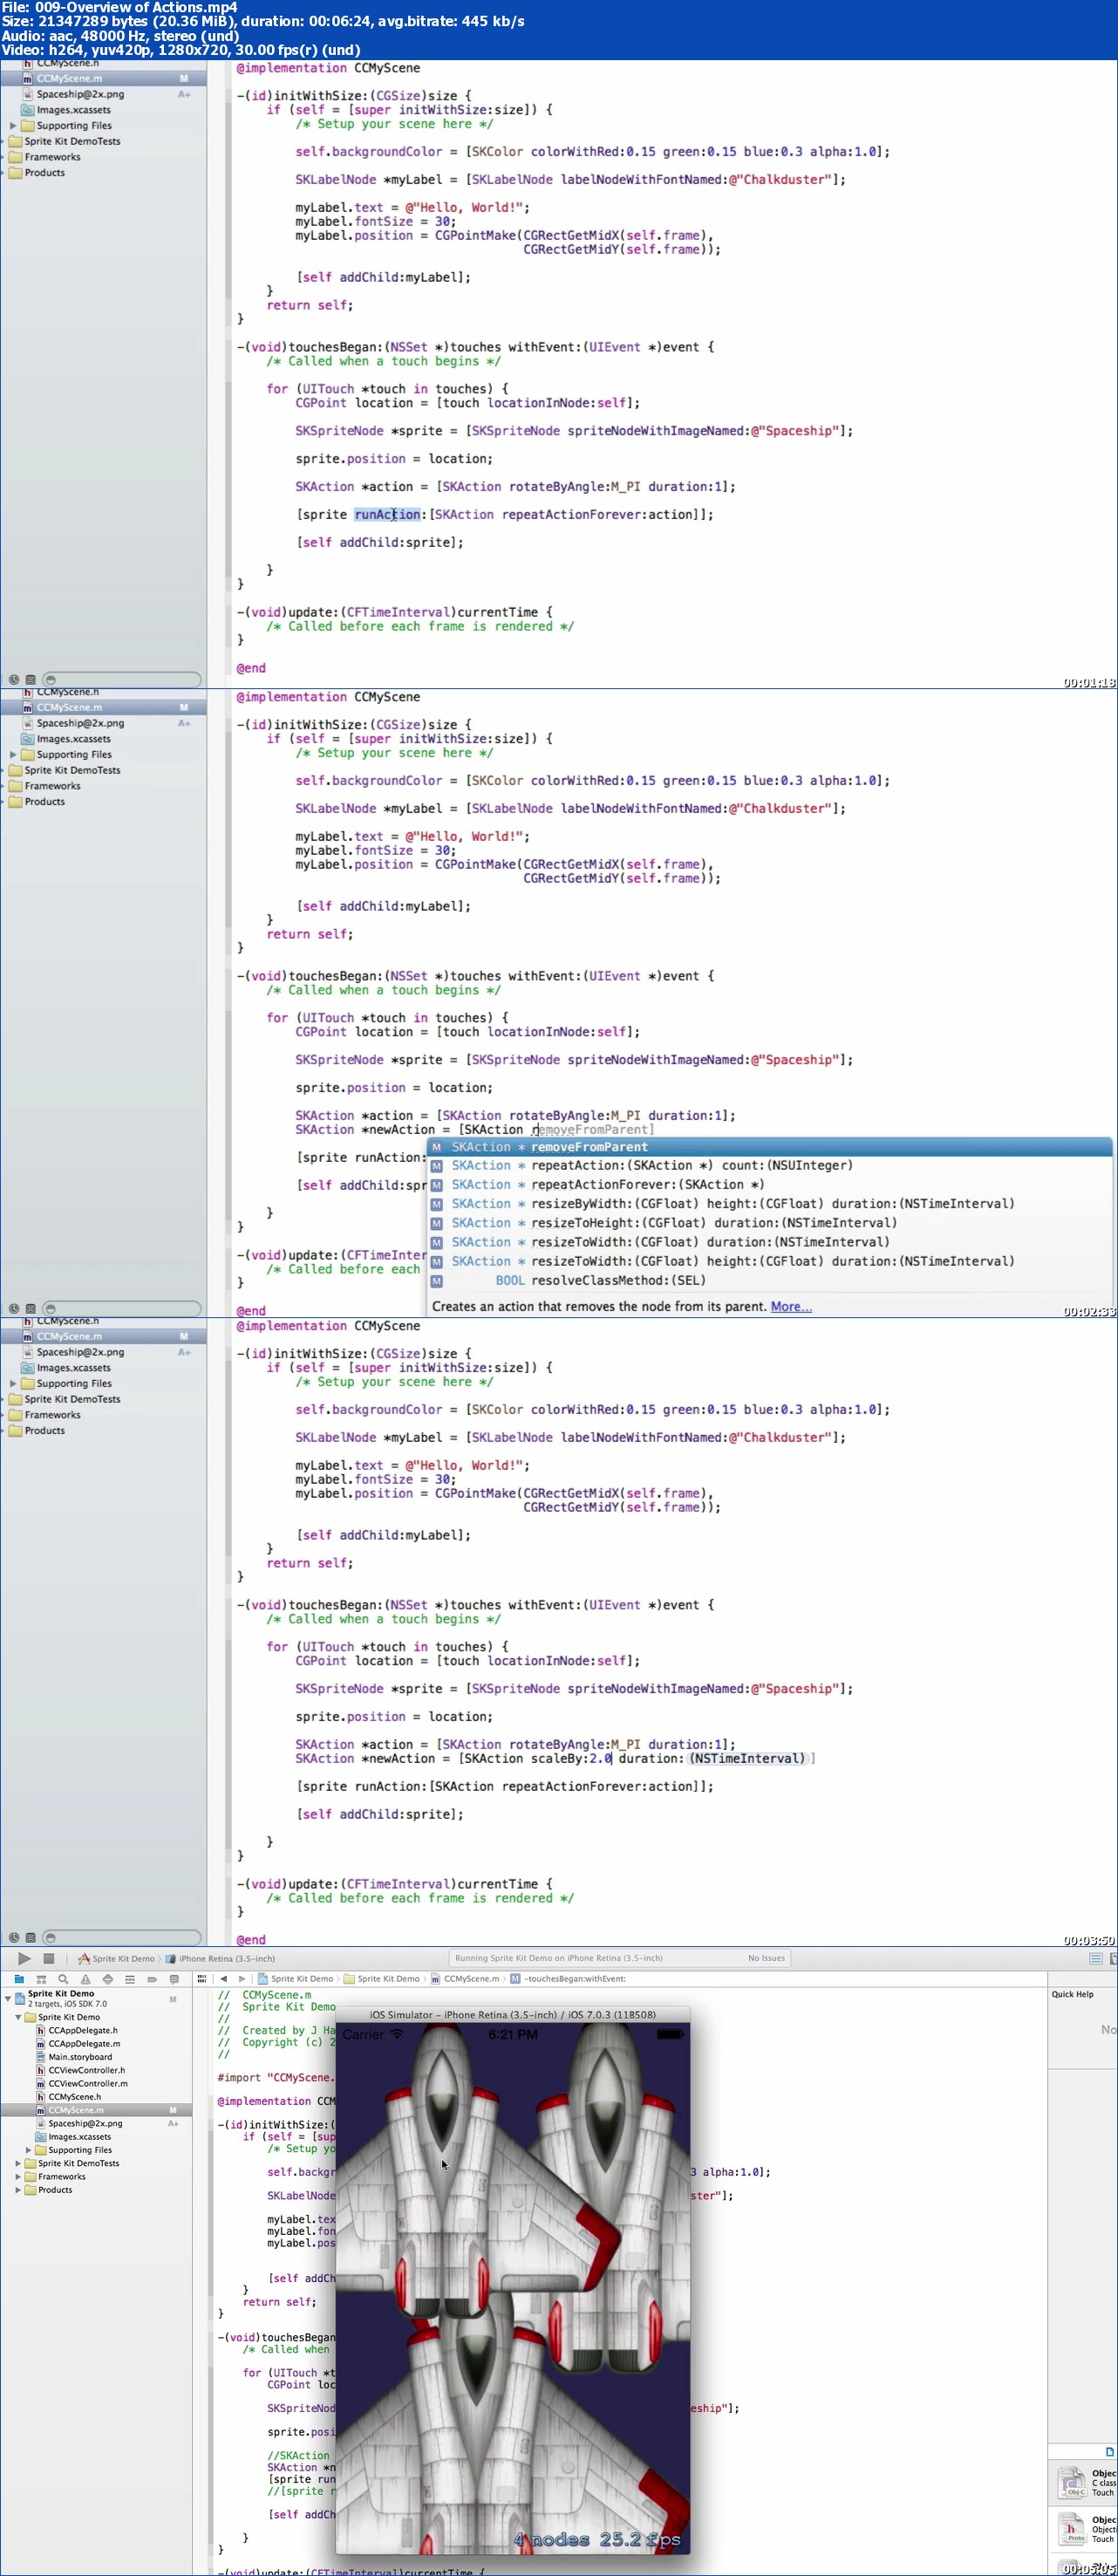Click the Sprite Kit Demo project in jump bar

tap(295, 1978)
